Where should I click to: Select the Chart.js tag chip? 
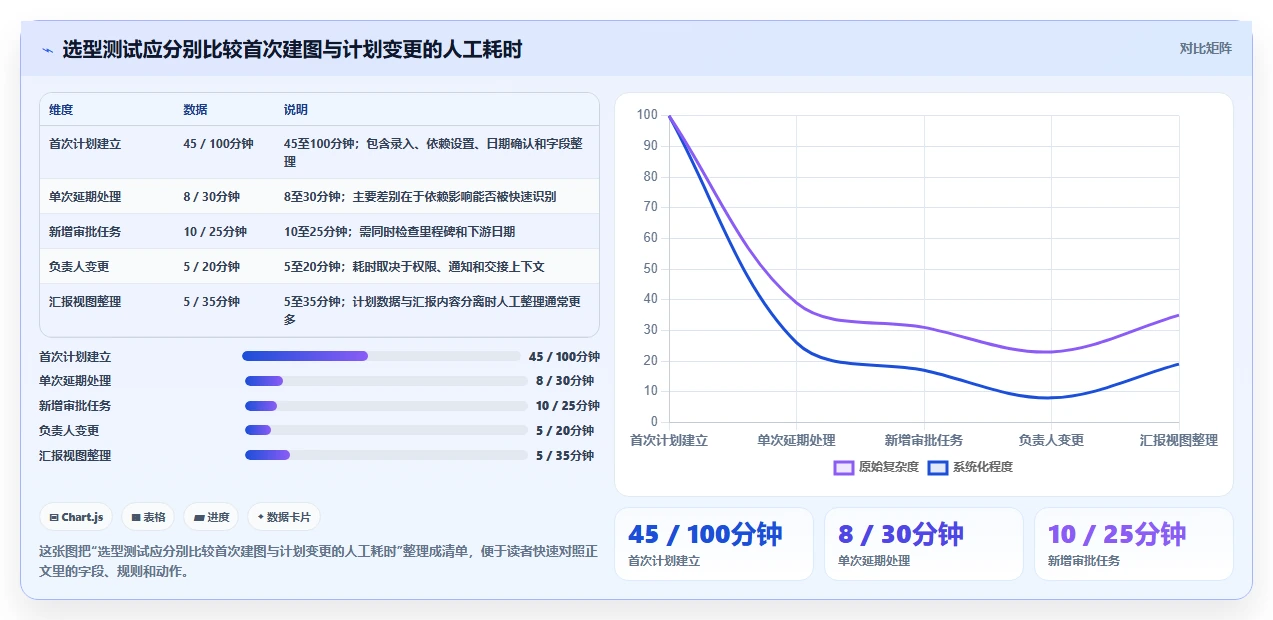click(77, 517)
